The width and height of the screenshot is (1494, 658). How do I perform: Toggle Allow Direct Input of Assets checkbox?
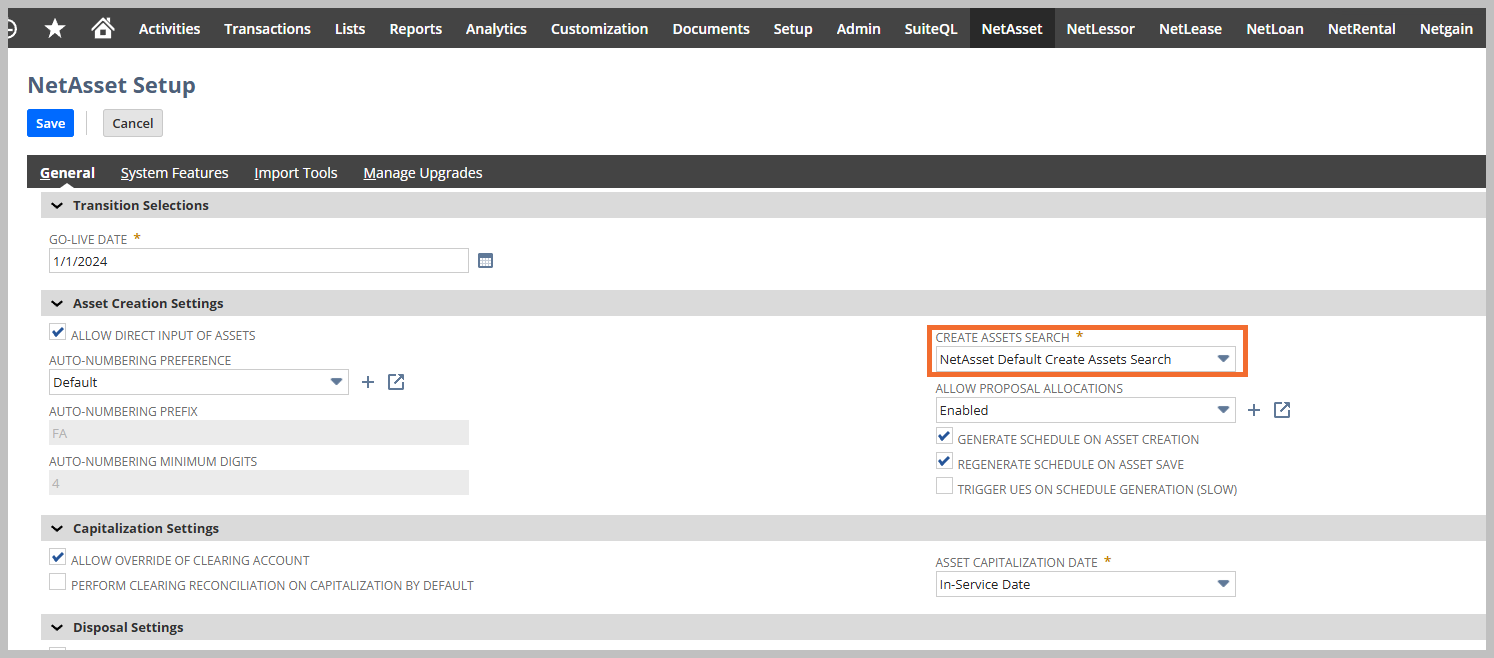(x=58, y=333)
